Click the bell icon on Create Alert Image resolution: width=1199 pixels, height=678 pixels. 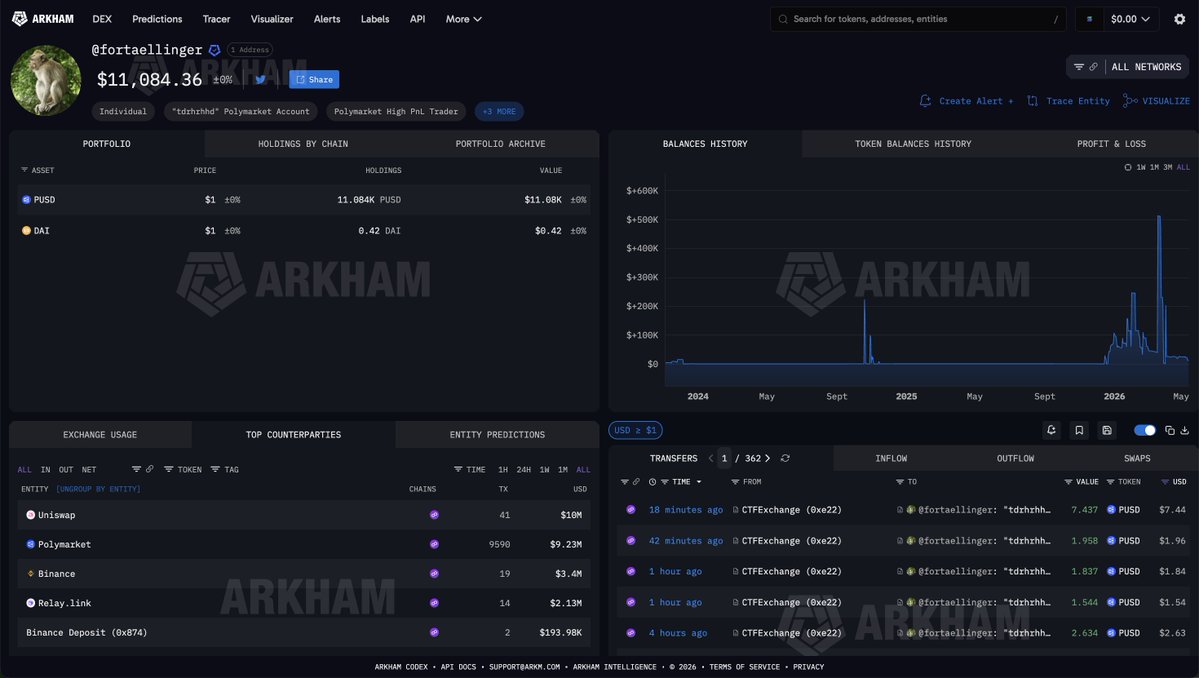pyautogui.click(x=925, y=101)
